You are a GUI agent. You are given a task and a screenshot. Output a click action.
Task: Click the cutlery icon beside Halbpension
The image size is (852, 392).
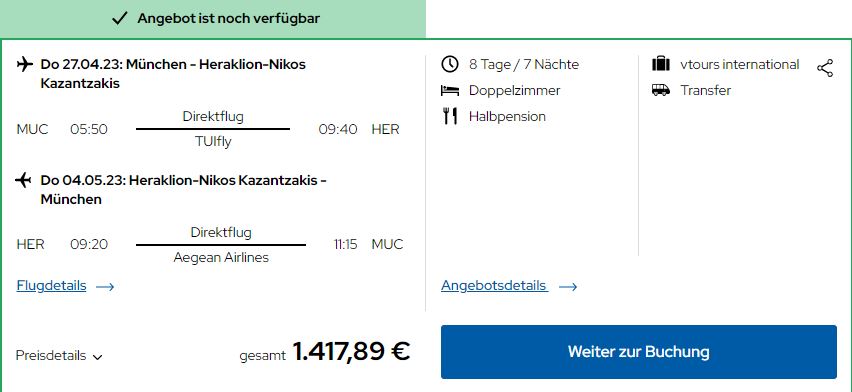[x=449, y=116]
